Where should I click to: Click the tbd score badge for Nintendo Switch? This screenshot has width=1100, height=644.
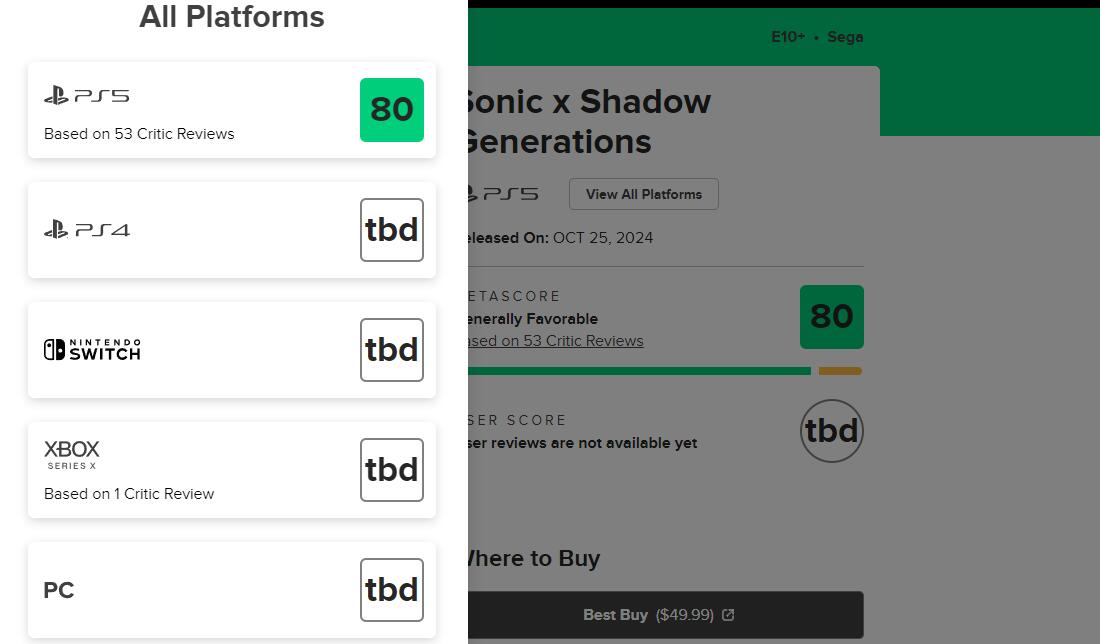pyautogui.click(x=392, y=350)
